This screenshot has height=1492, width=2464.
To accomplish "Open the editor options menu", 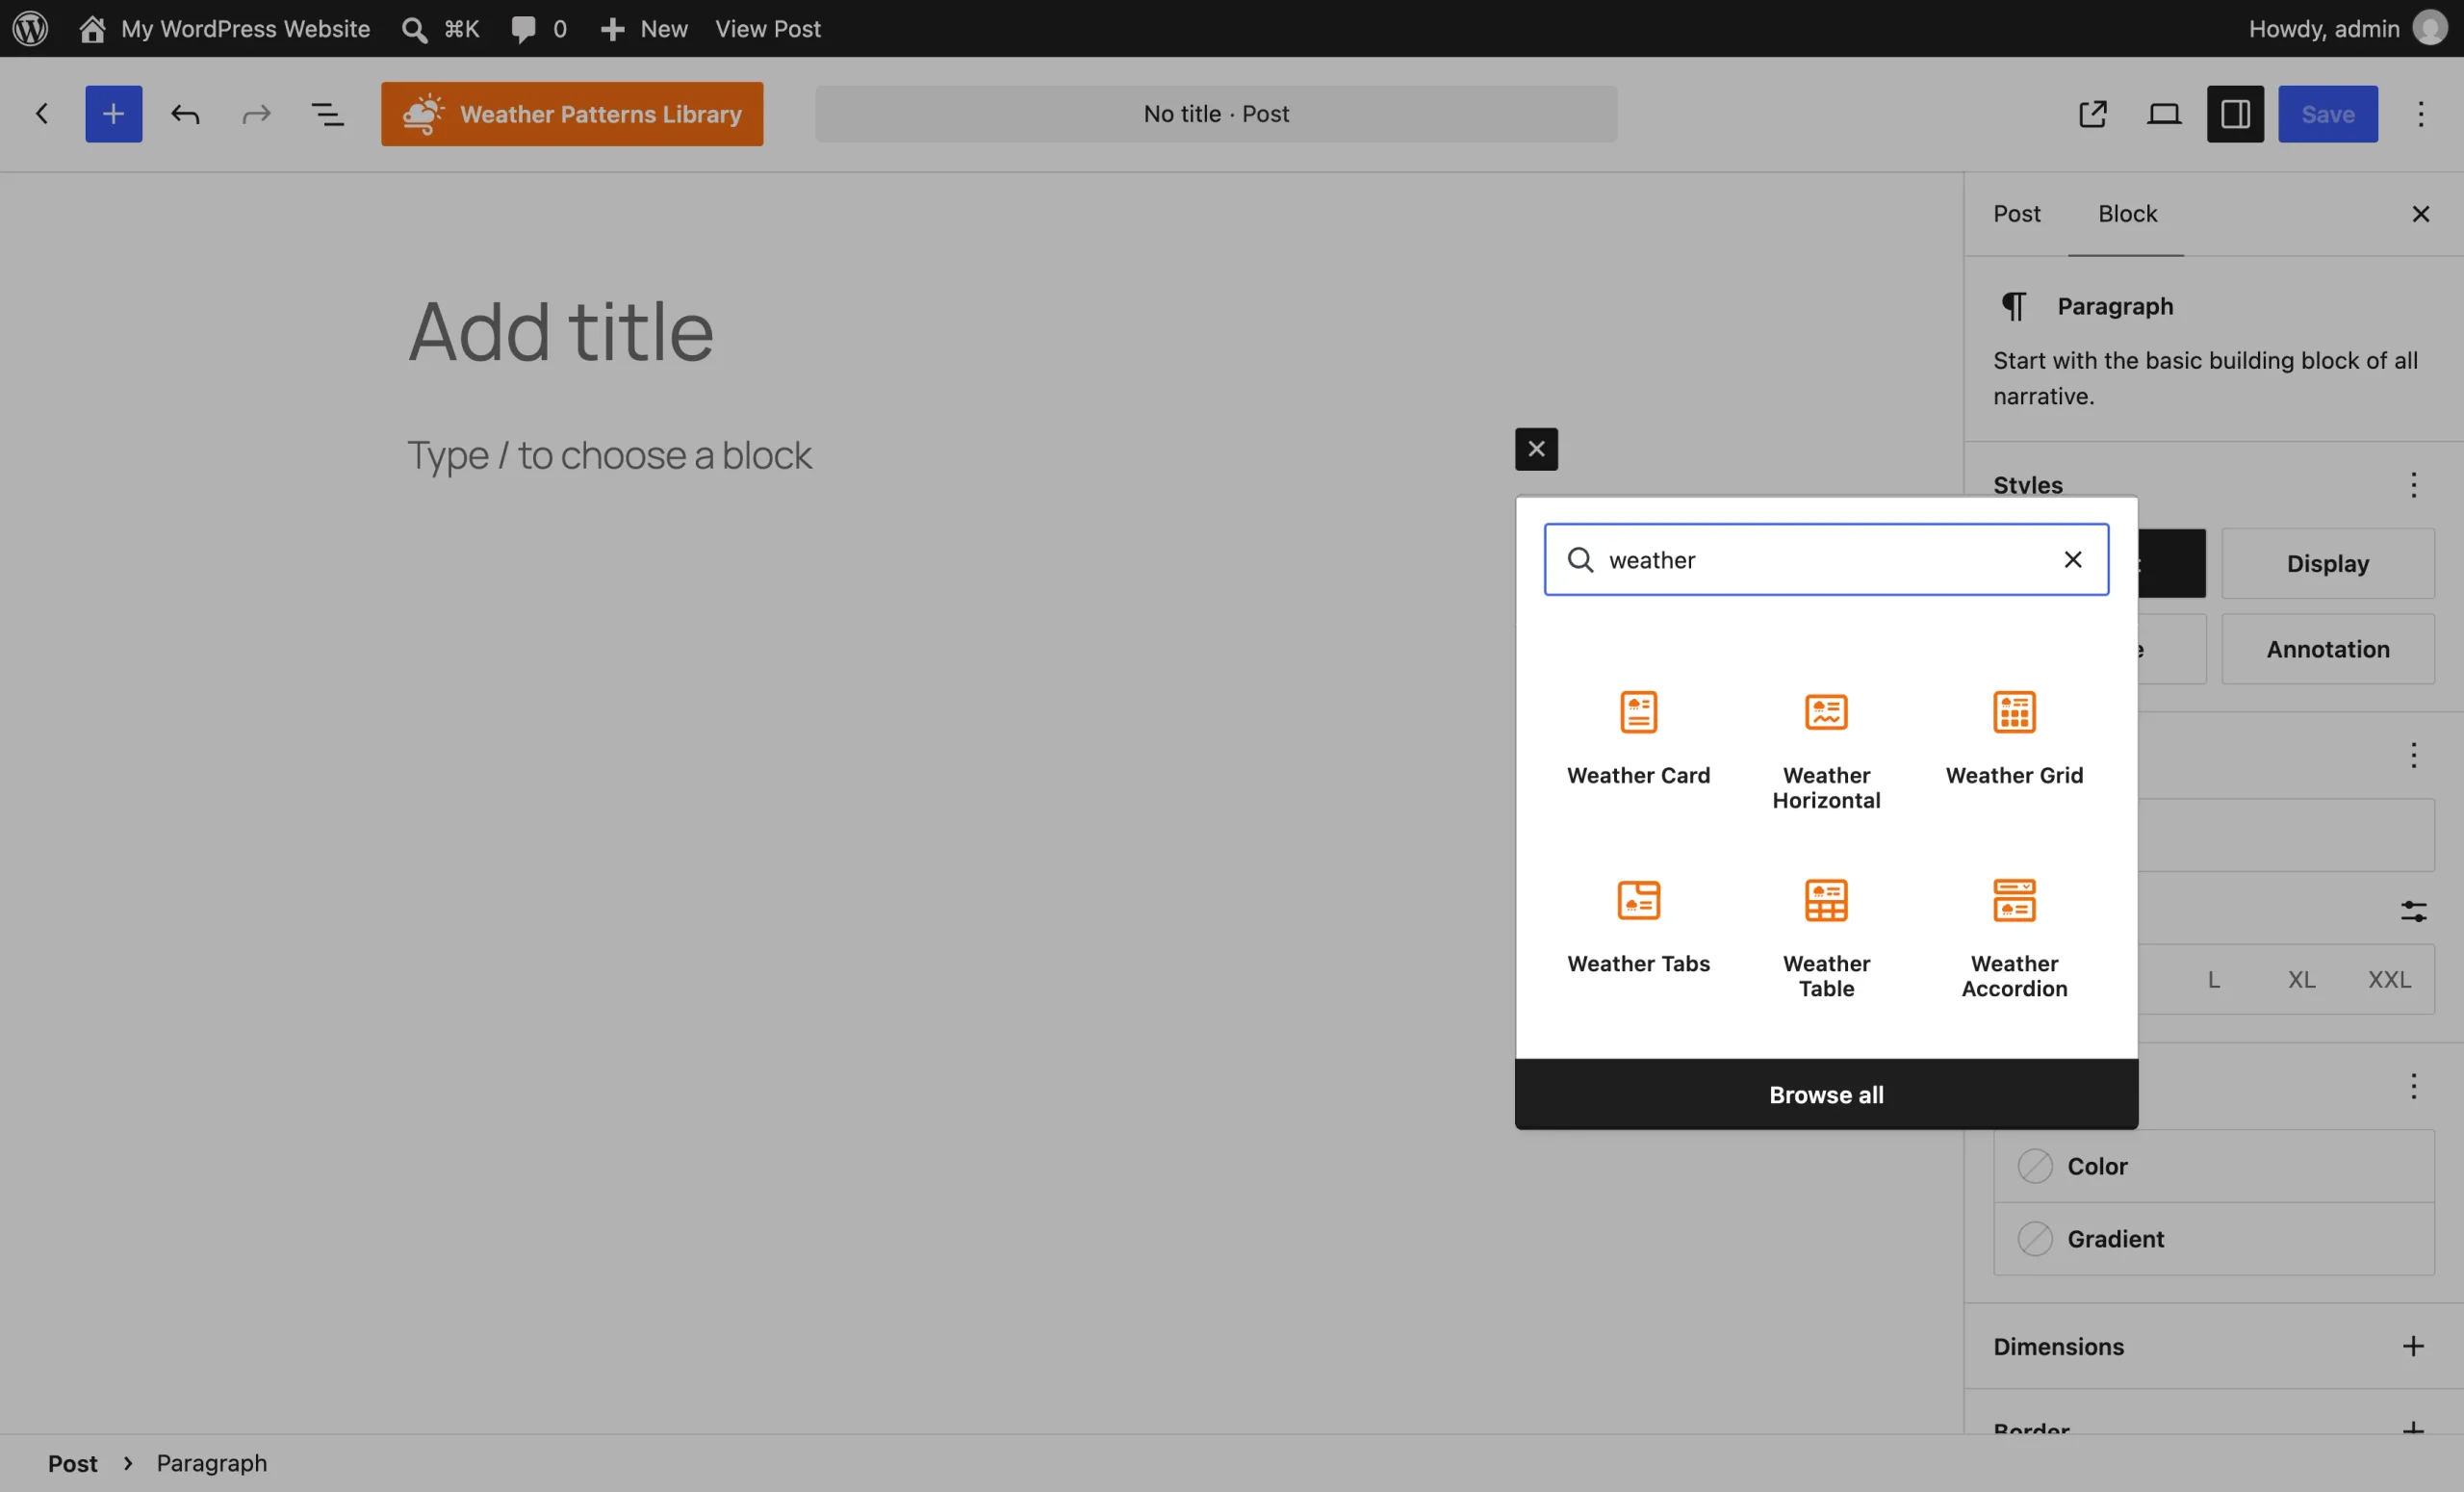I will [x=2421, y=114].
